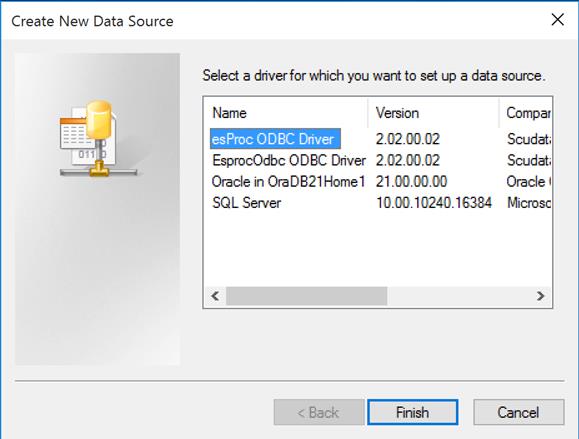The image size is (579, 439).
Task: Select EsprocOdbc ODBC Driver in the list
Action: click(x=289, y=160)
